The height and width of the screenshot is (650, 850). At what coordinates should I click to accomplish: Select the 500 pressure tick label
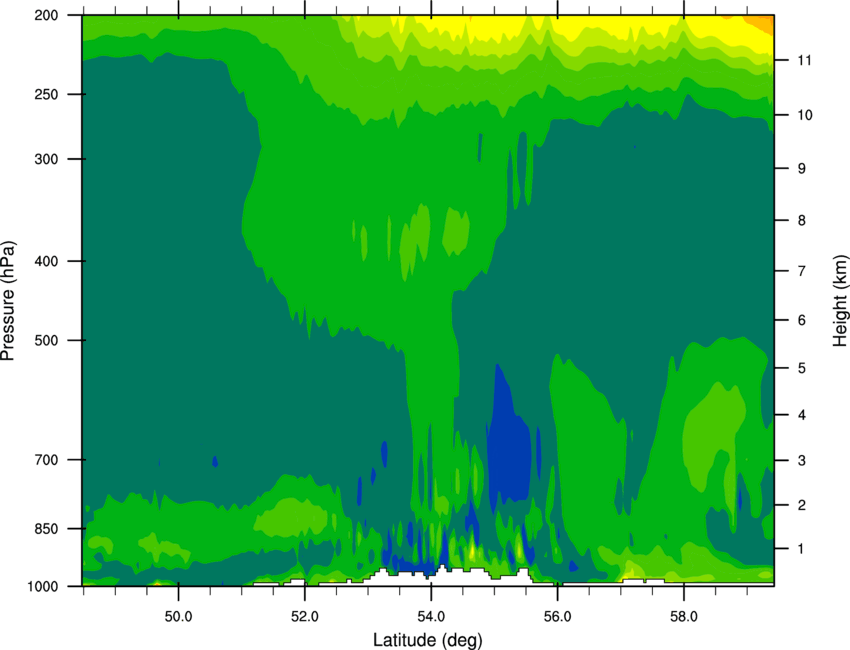(x=46, y=340)
